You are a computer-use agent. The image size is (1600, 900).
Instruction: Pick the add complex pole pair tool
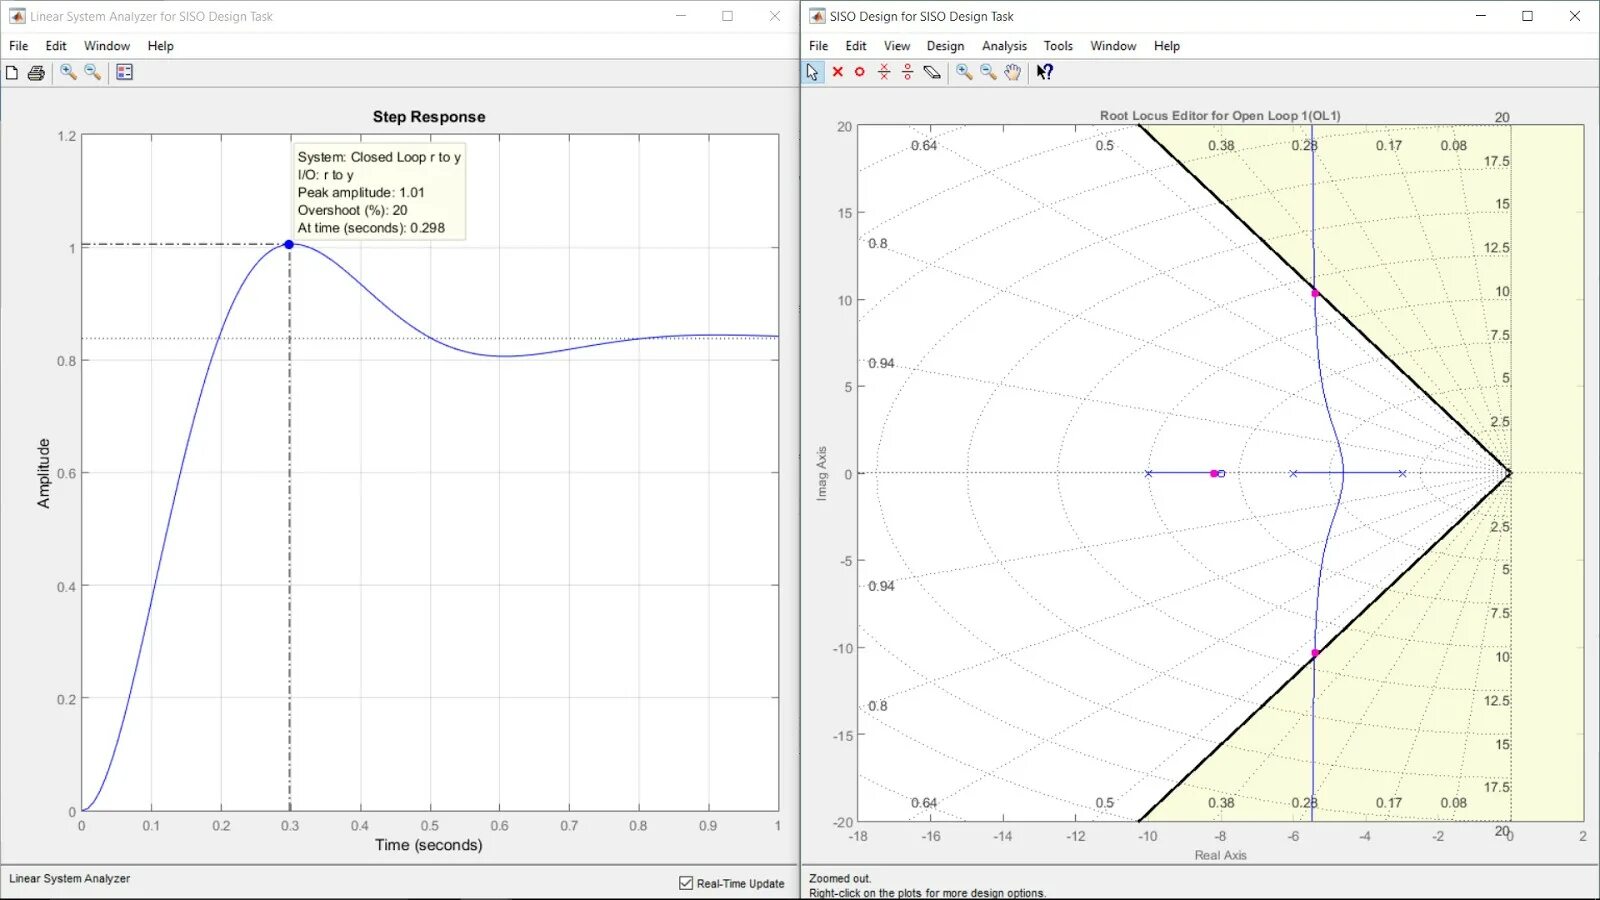[x=884, y=72]
